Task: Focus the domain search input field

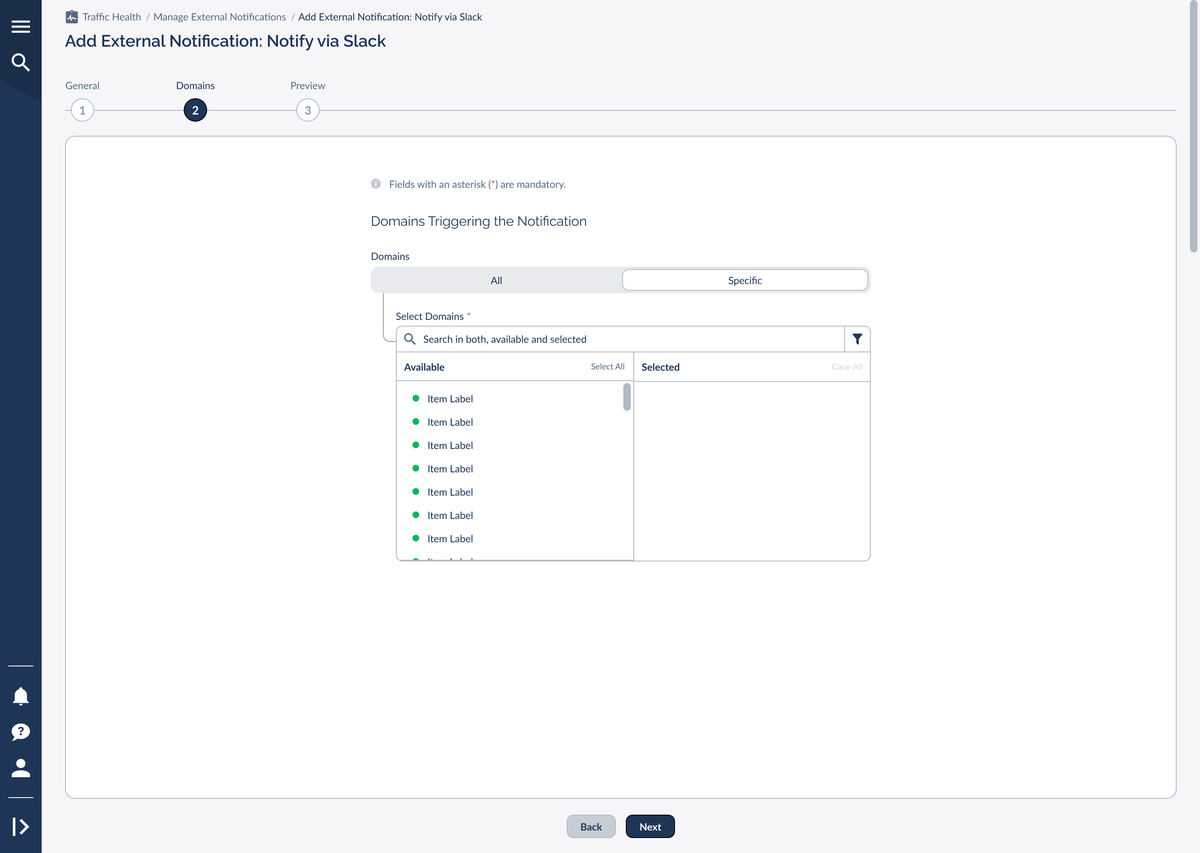Action: click(x=620, y=339)
